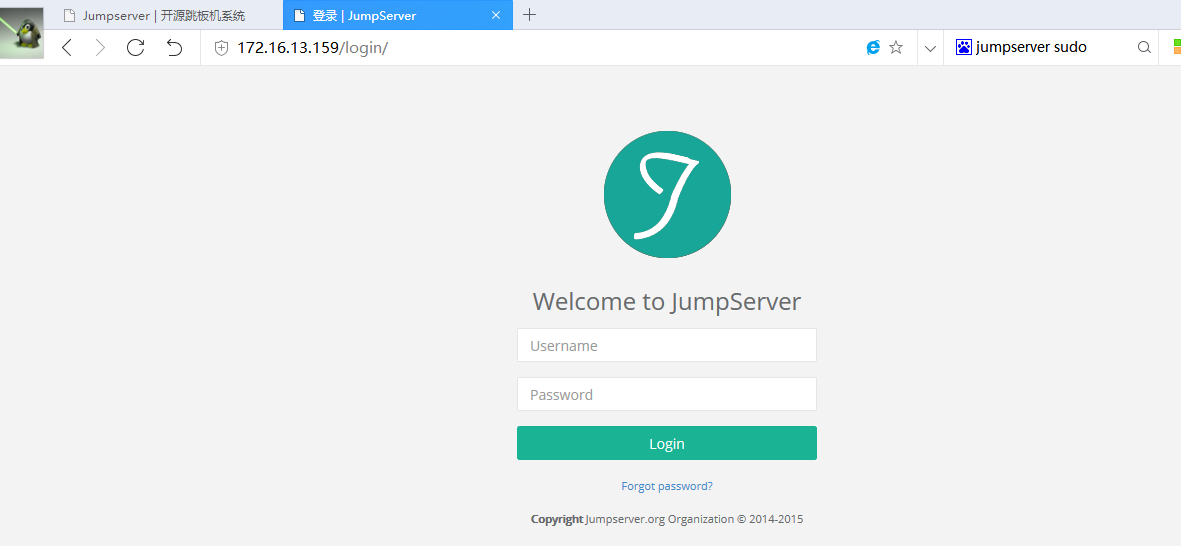Expand the address bar dropdown chevron

click(930, 48)
